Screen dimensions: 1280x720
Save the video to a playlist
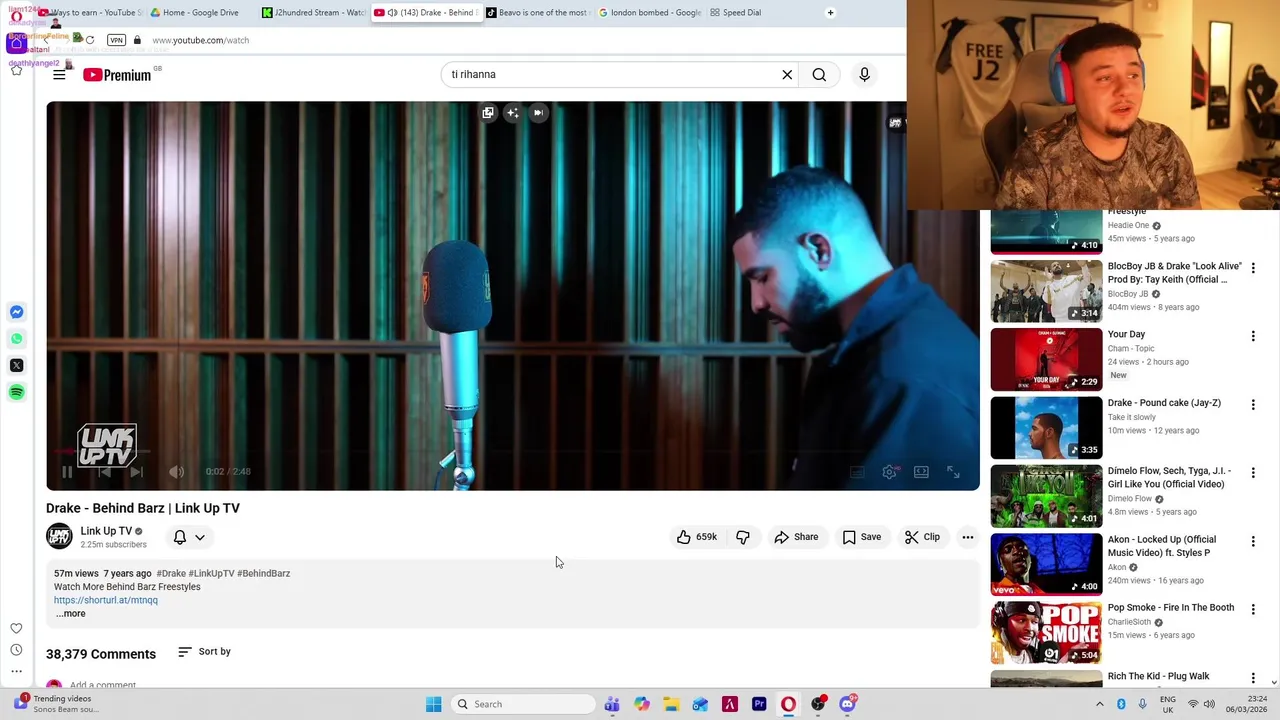(861, 537)
